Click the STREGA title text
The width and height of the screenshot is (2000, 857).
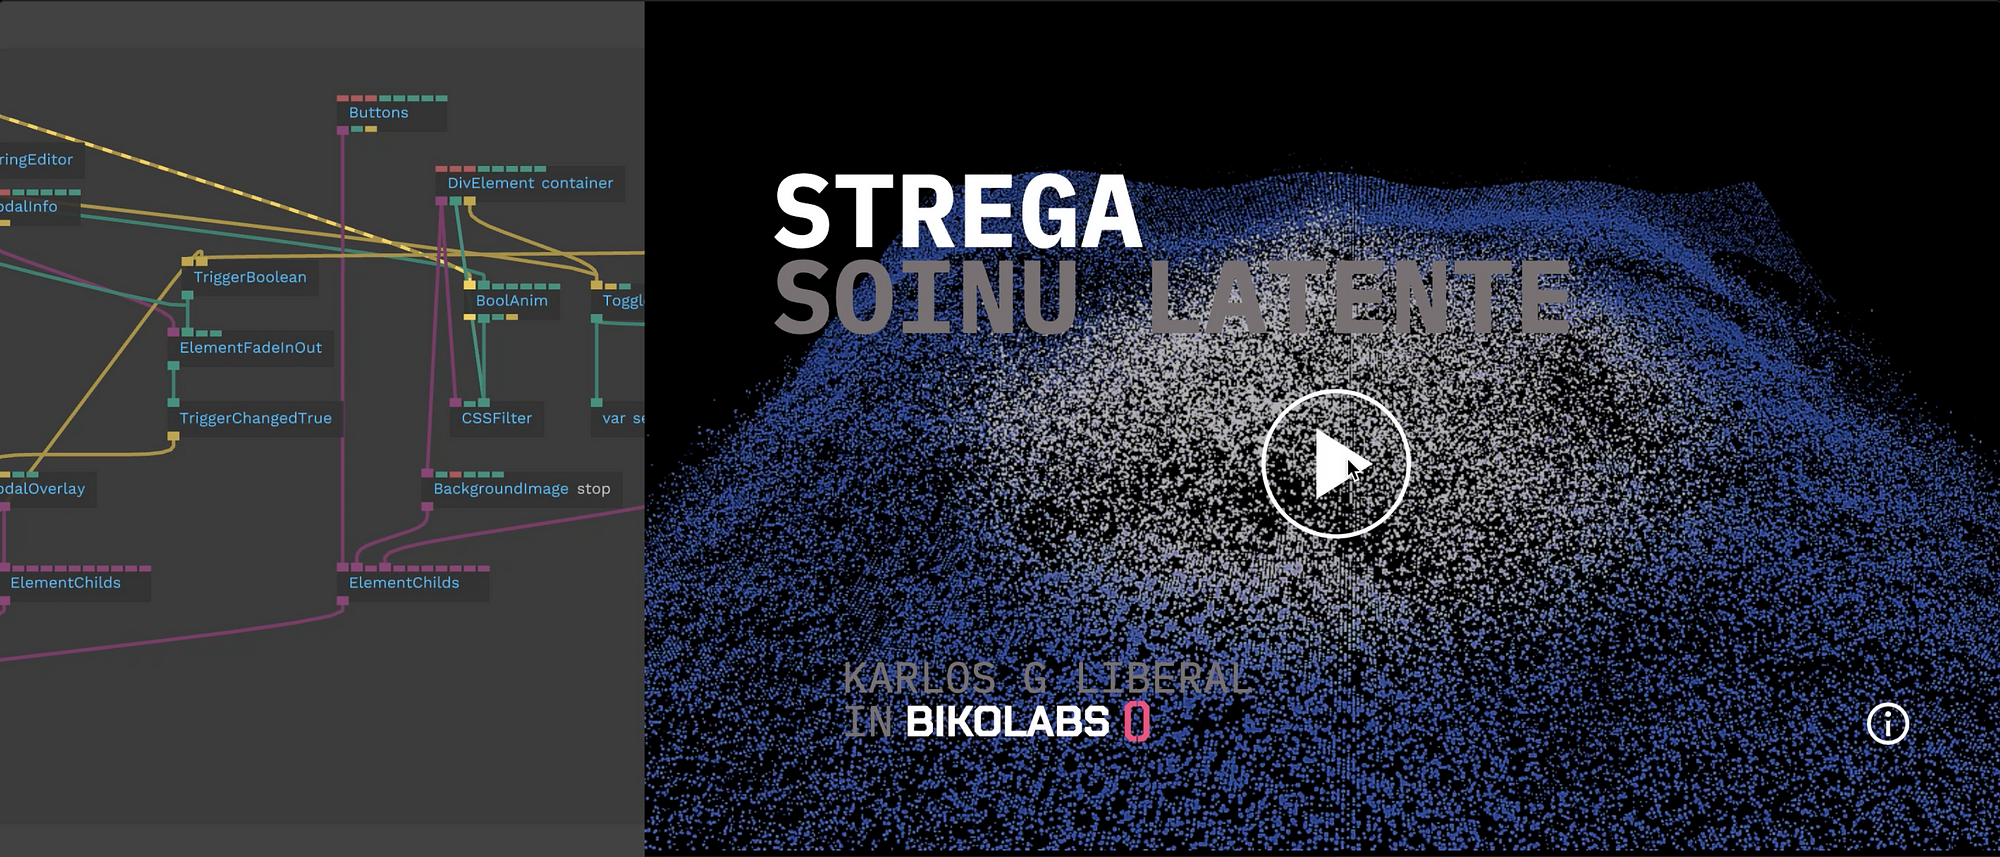tap(958, 211)
